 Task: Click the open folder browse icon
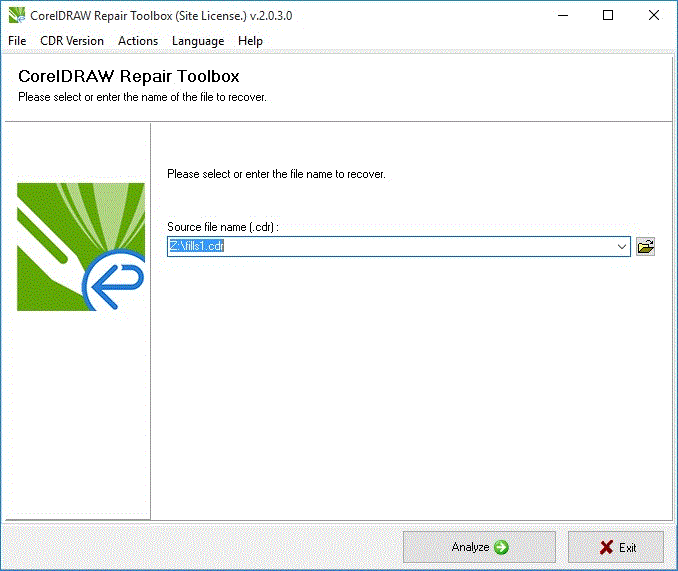(646, 246)
